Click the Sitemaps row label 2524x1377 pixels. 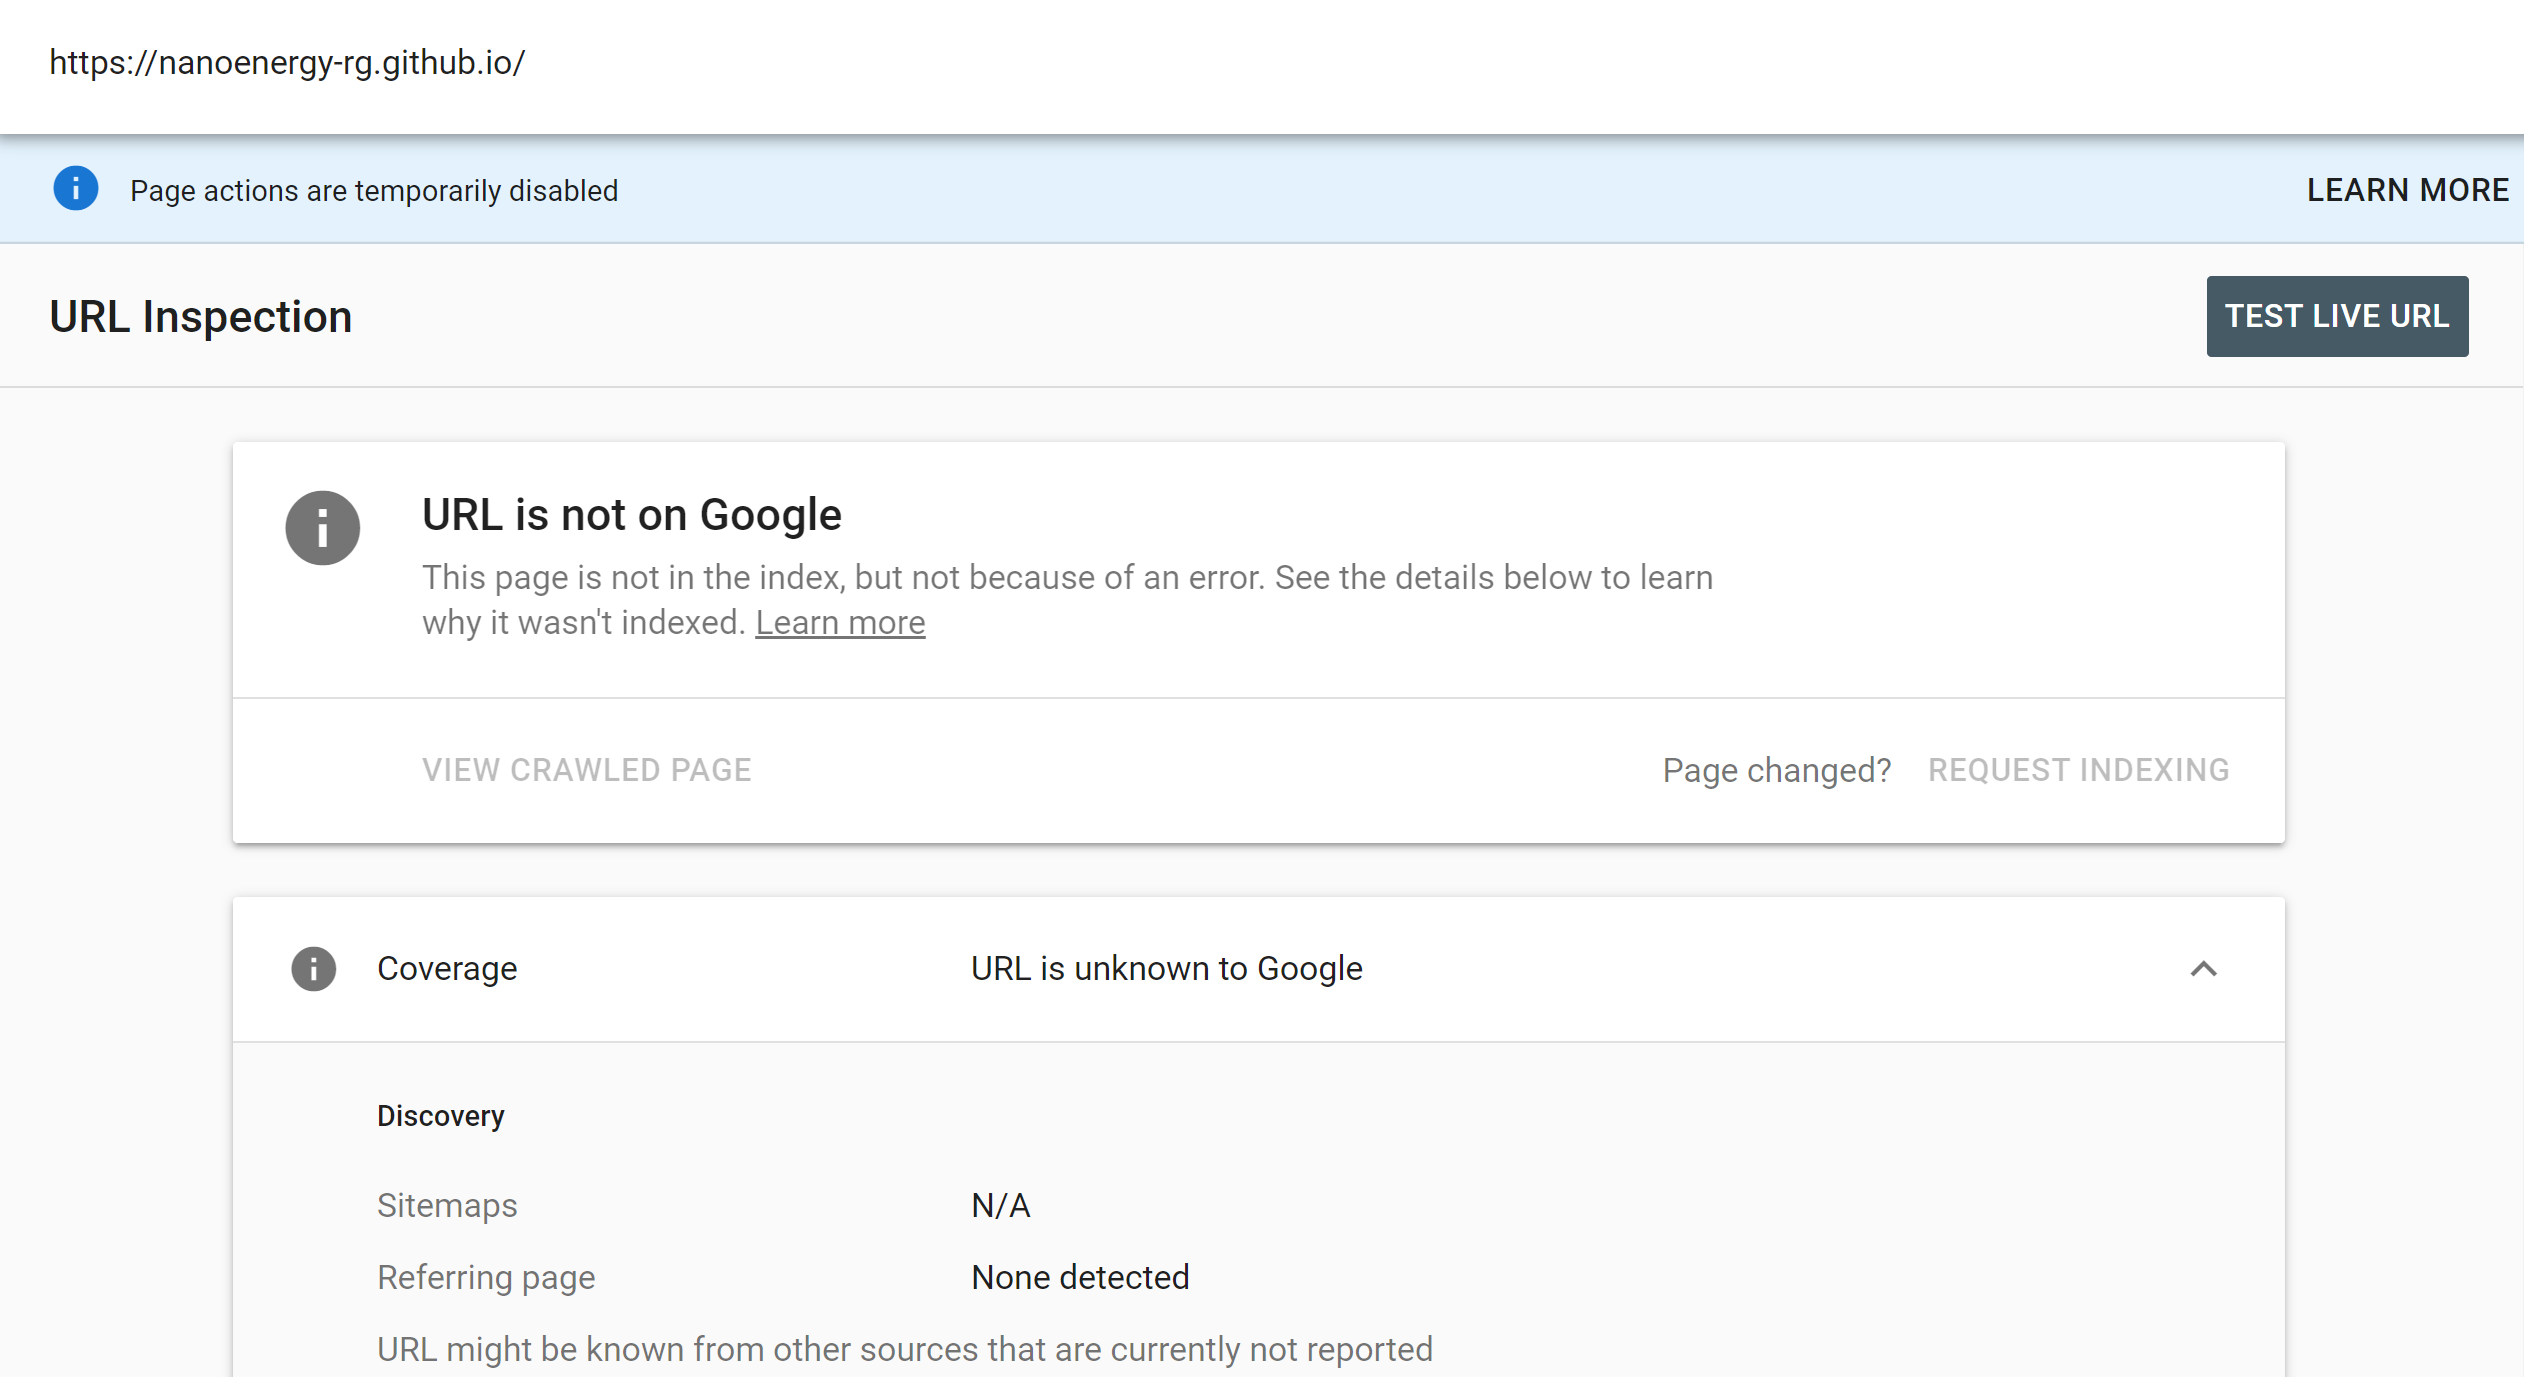tap(446, 1206)
